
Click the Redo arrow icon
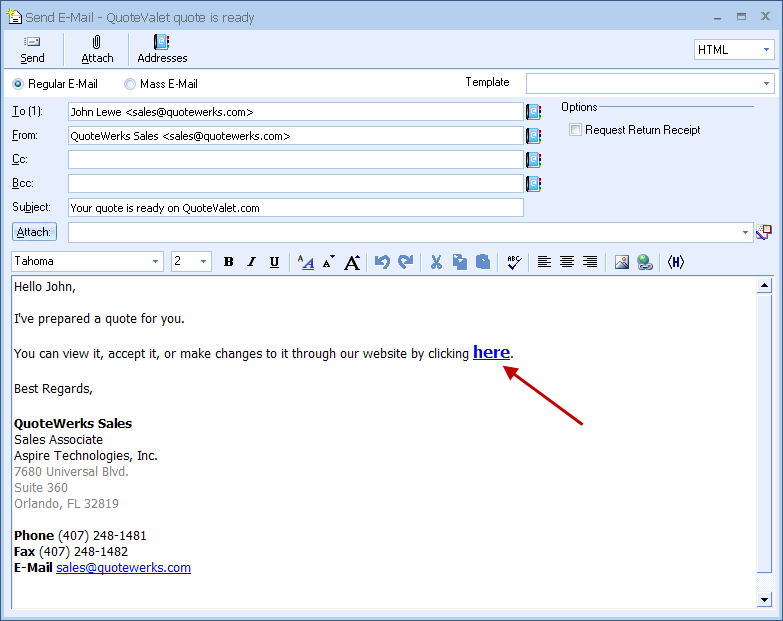405,262
